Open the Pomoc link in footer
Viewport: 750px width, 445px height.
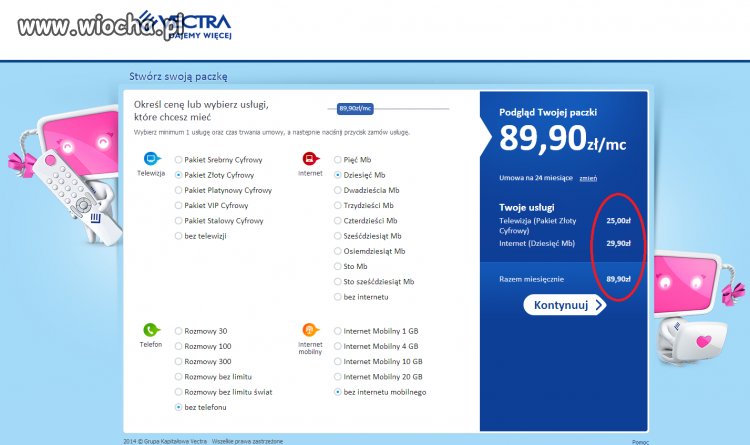point(640,442)
